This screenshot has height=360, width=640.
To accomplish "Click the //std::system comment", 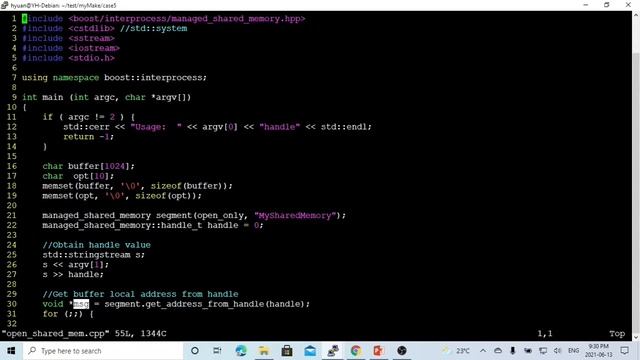I will click(153, 29).
